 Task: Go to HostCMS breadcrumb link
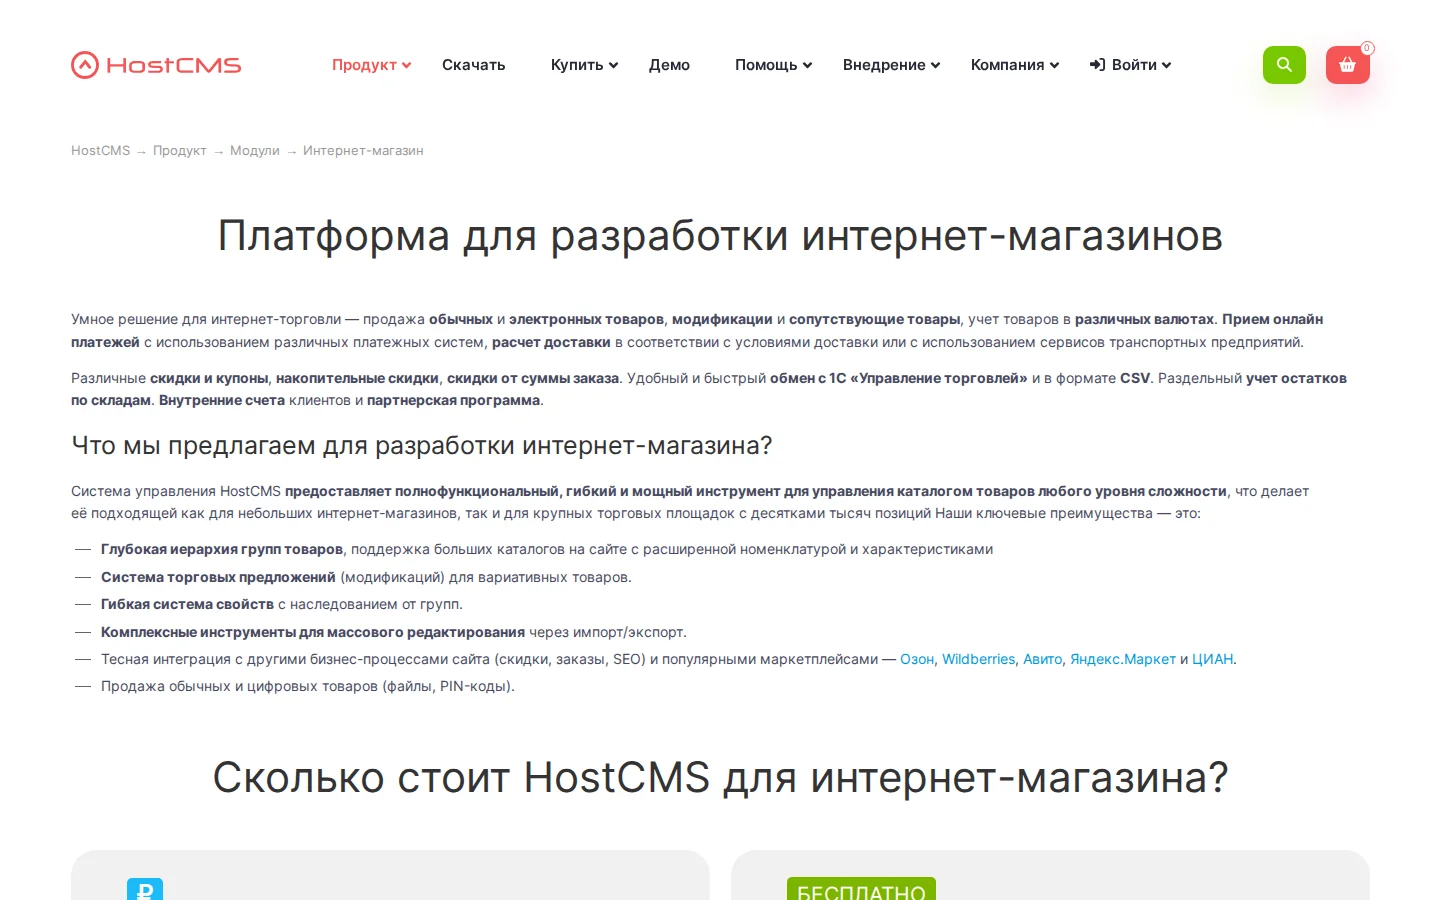(x=100, y=151)
